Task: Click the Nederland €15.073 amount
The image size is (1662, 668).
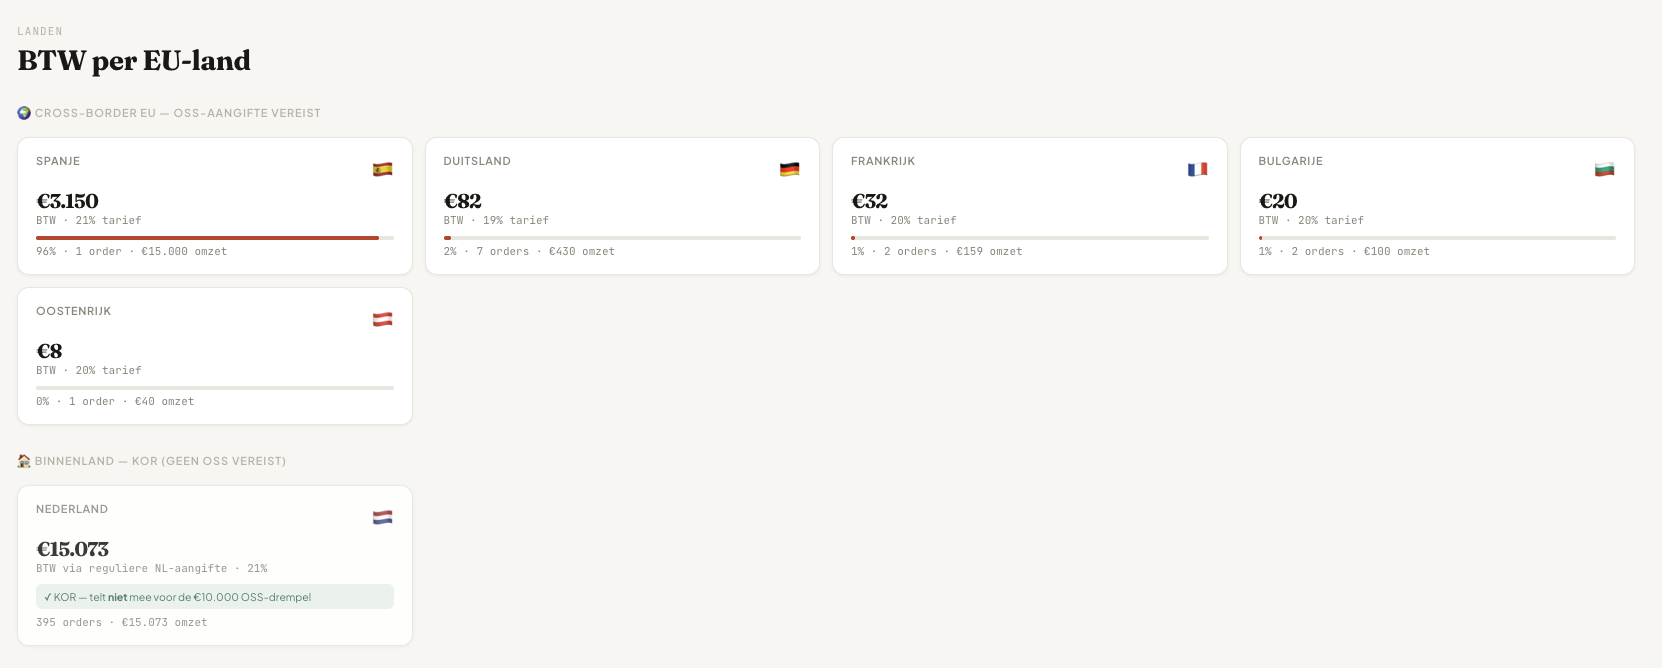Action: tap(72, 549)
